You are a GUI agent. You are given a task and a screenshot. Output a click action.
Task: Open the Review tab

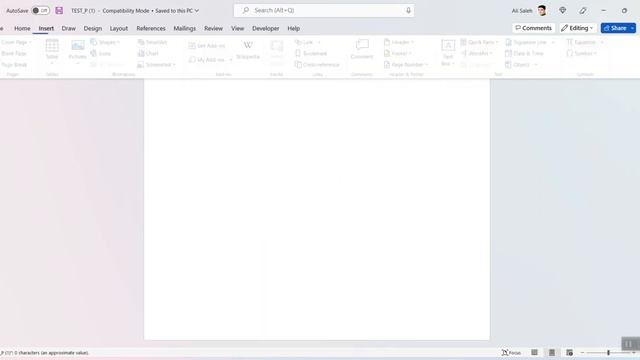point(213,28)
